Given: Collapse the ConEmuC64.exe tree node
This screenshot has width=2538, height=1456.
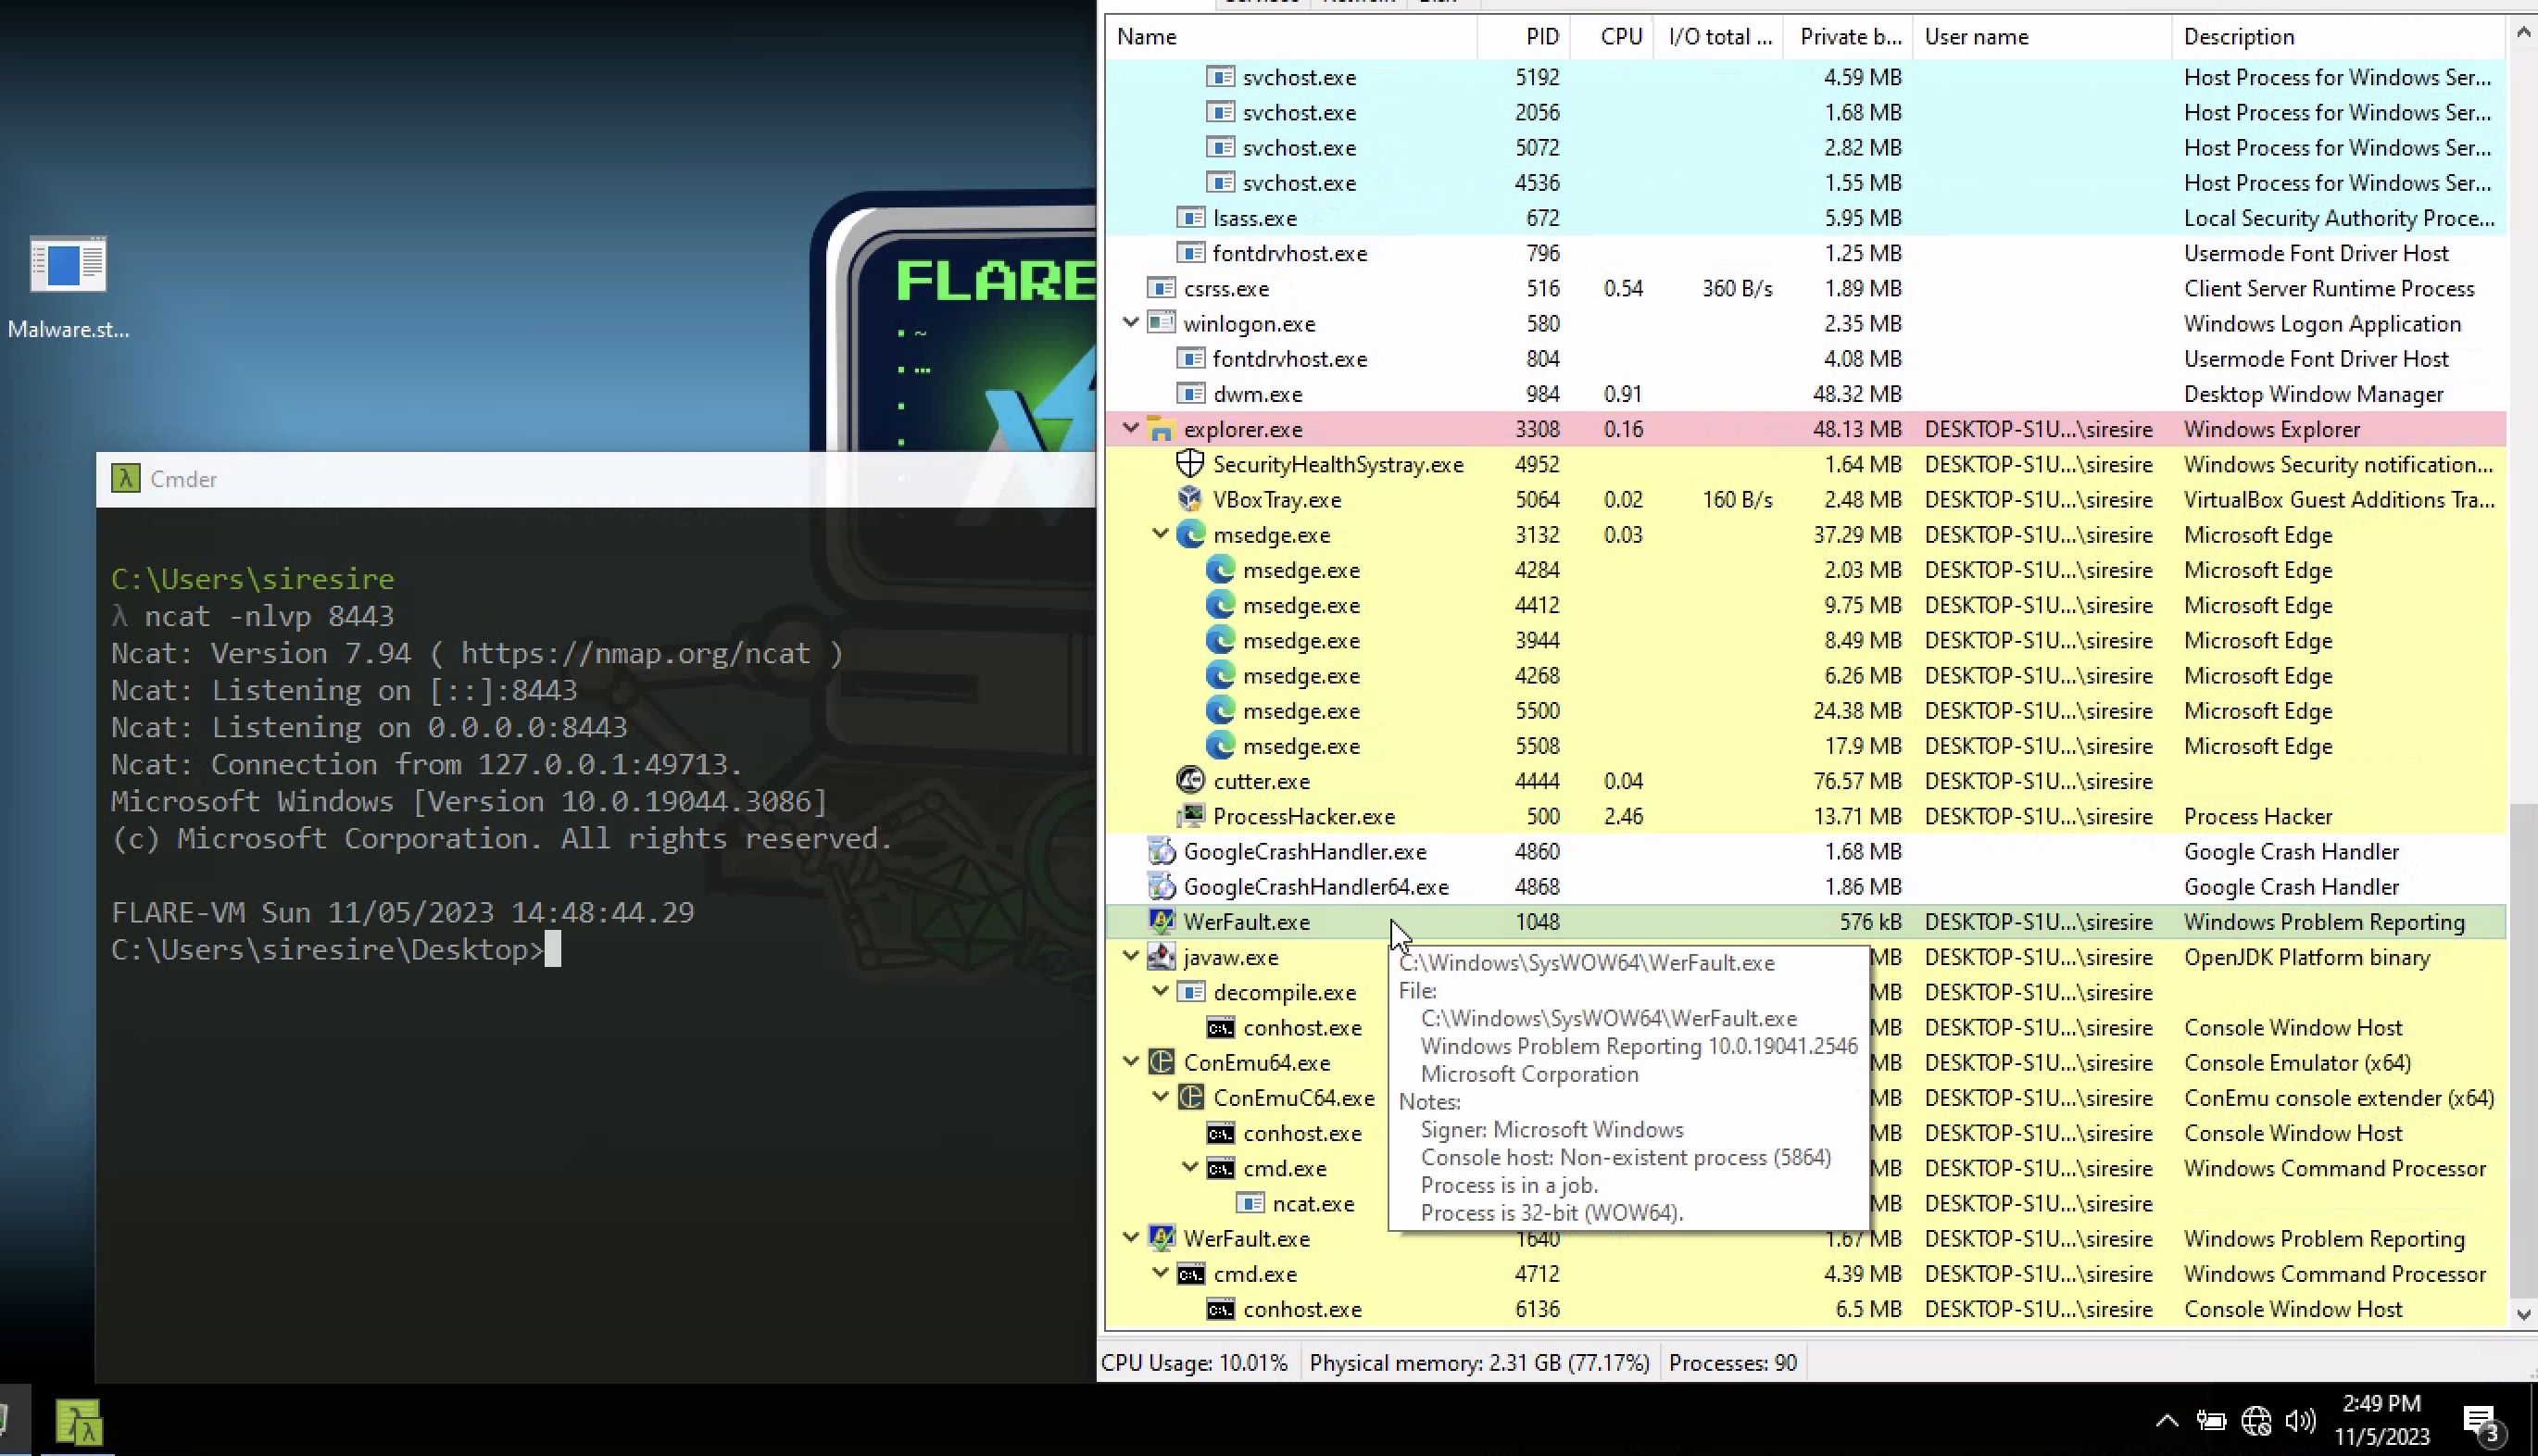Looking at the screenshot, I should (1160, 1097).
